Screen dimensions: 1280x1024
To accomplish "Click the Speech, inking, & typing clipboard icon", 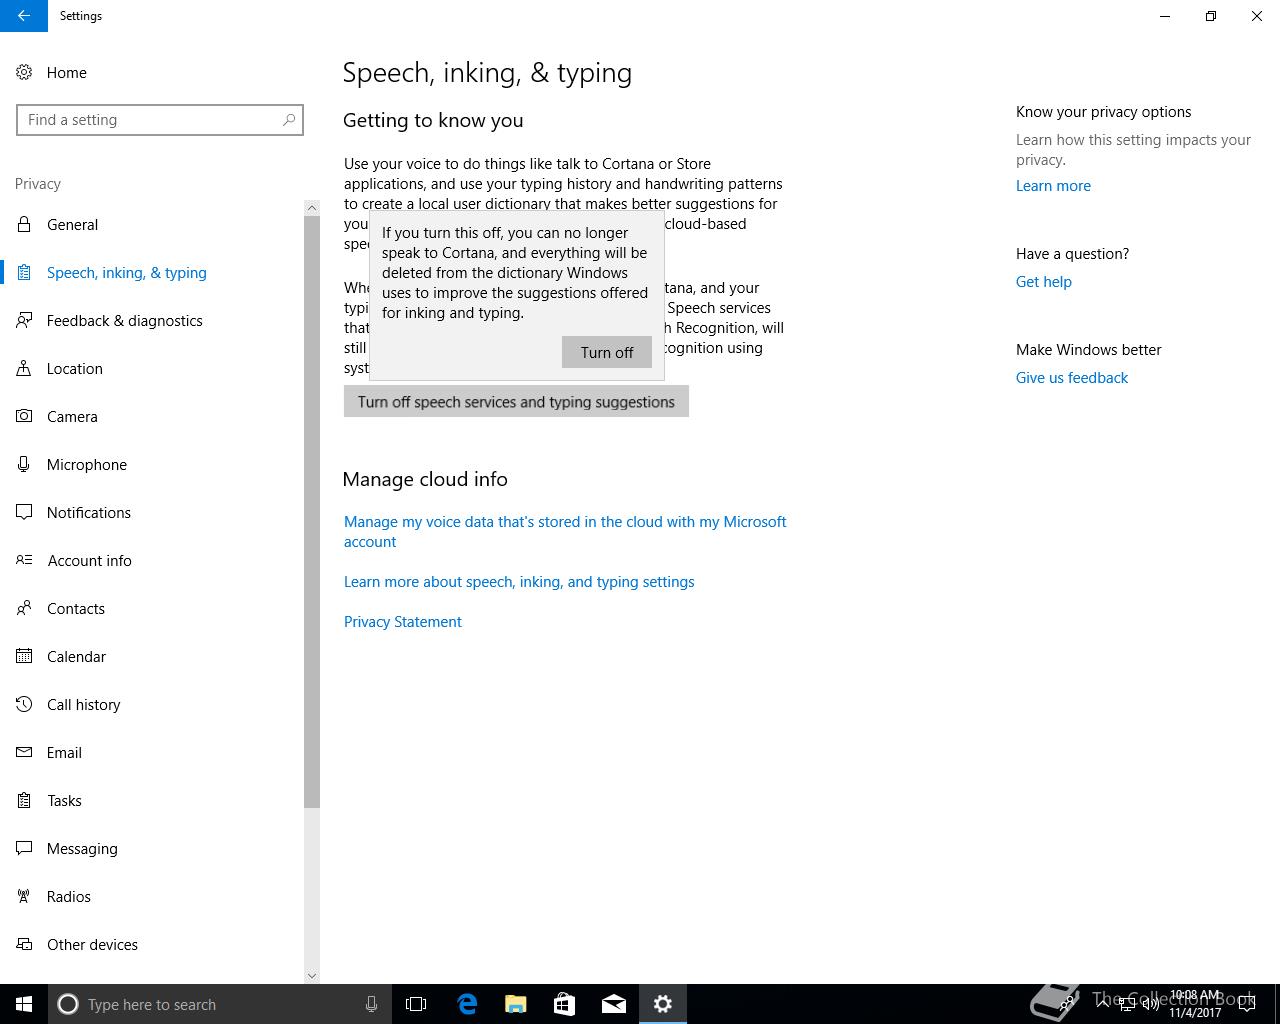I will pos(24,272).
